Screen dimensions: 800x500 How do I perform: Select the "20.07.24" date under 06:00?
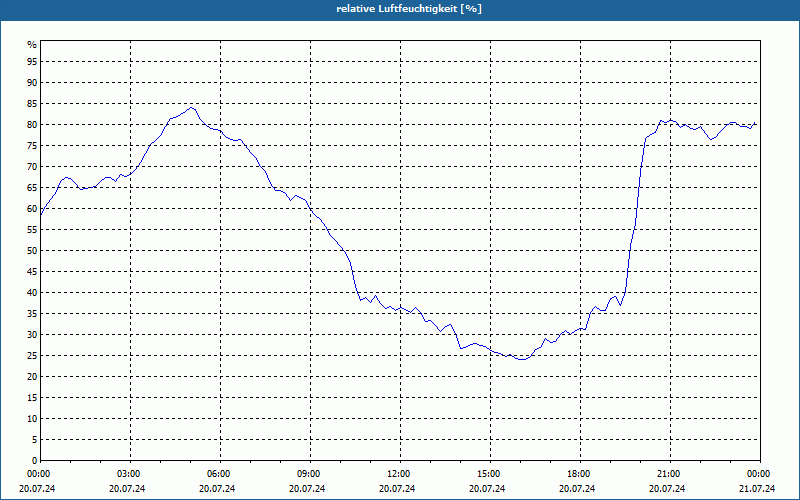click(x=217, y=489)
